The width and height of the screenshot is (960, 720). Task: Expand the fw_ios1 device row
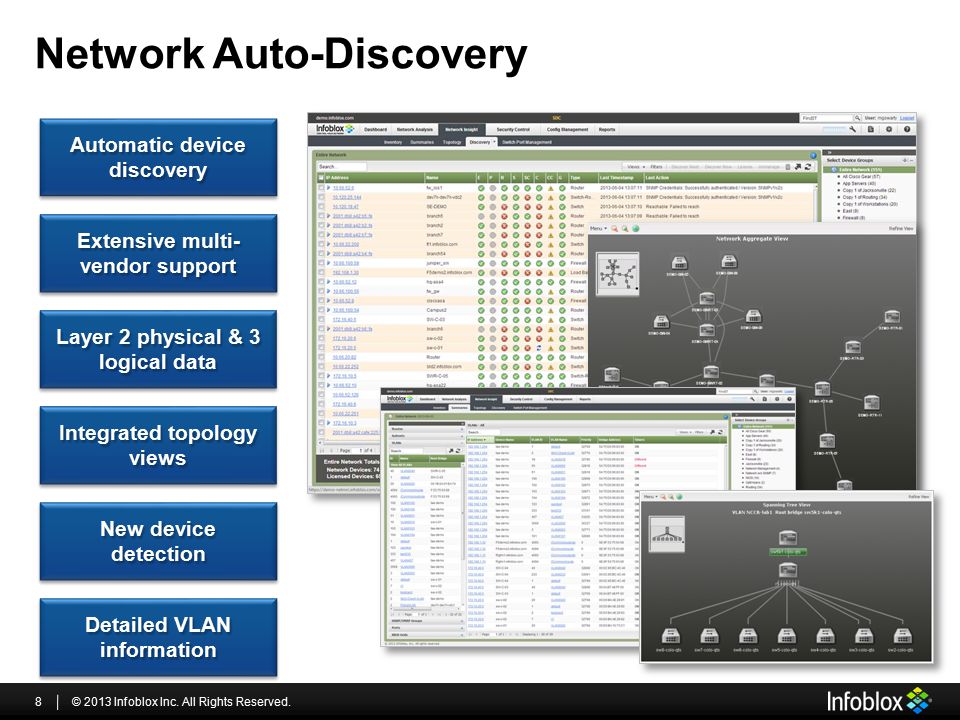329,188
